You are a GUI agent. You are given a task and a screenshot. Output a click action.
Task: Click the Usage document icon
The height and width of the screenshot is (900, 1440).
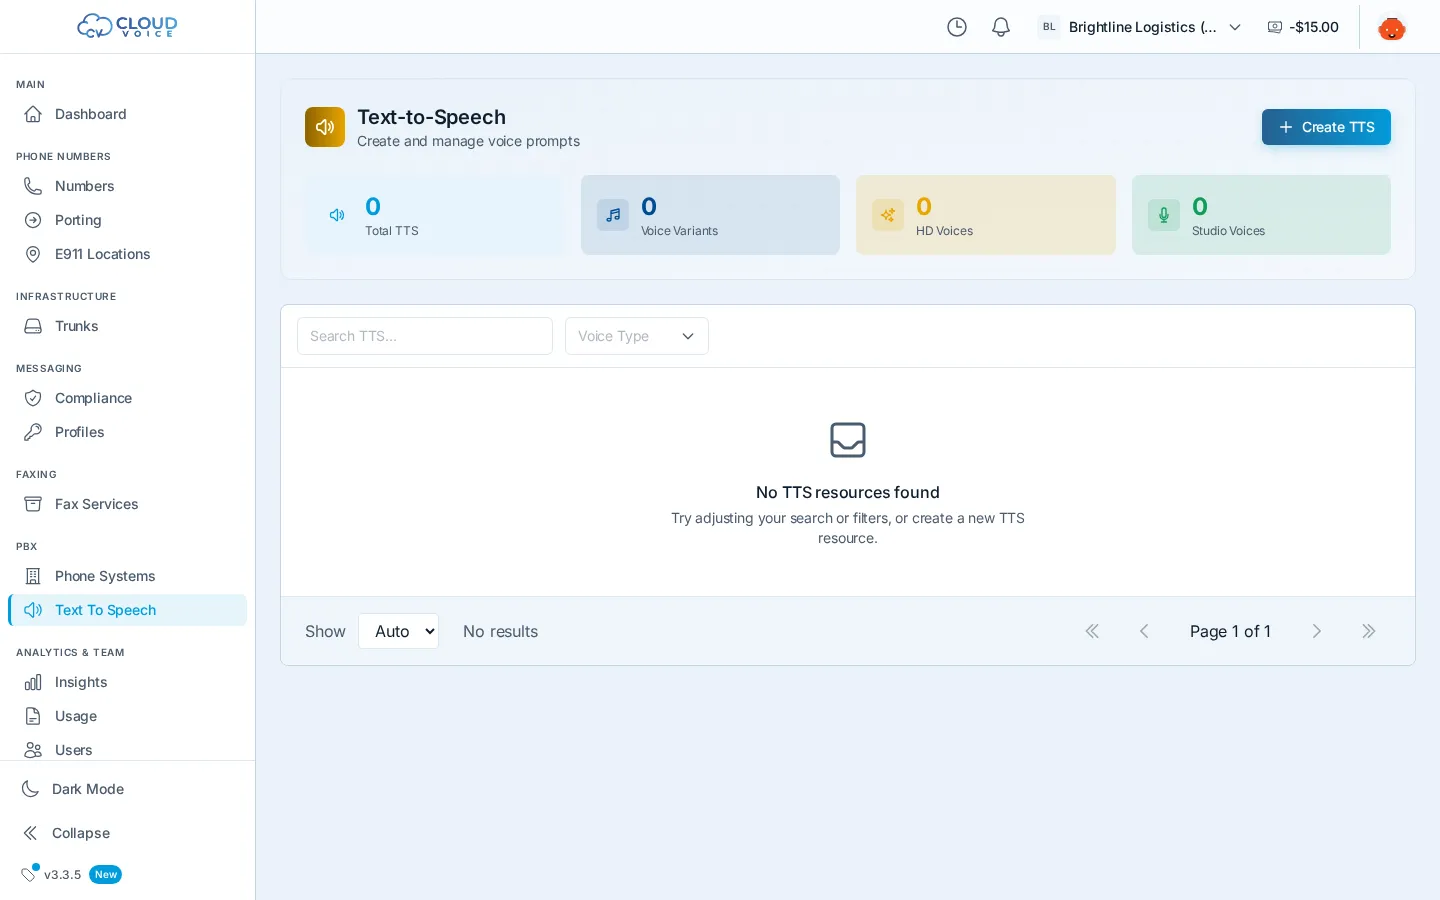point(33,716)
